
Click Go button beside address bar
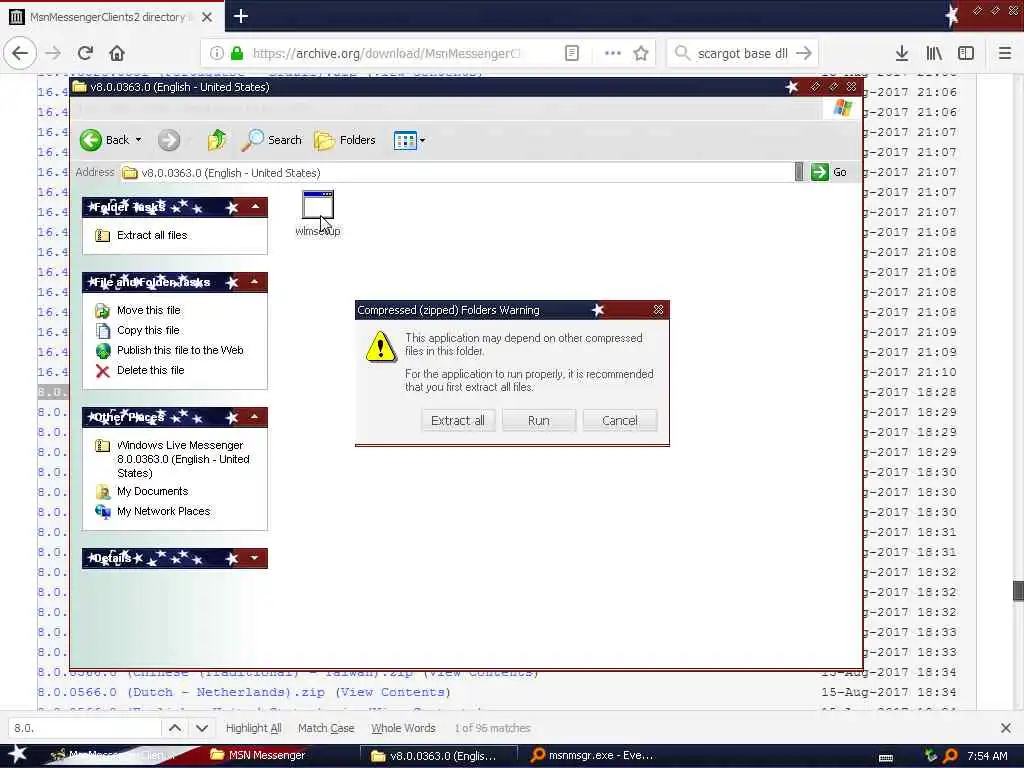point(829,172)
